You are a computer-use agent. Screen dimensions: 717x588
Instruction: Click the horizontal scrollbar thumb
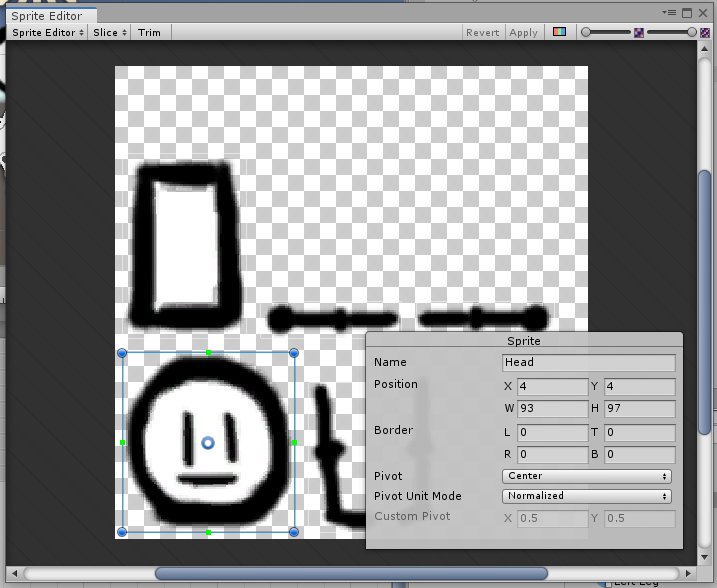pos(351,573)
